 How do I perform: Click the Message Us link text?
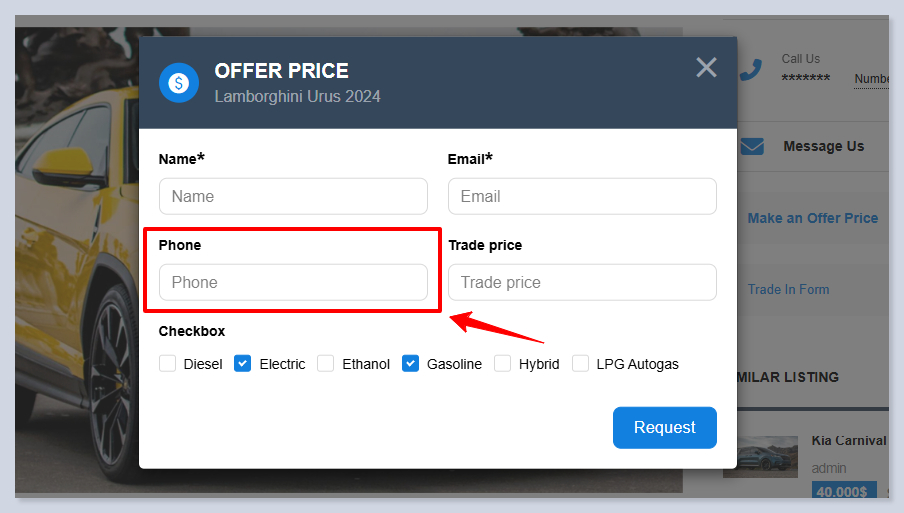(823, 146)
